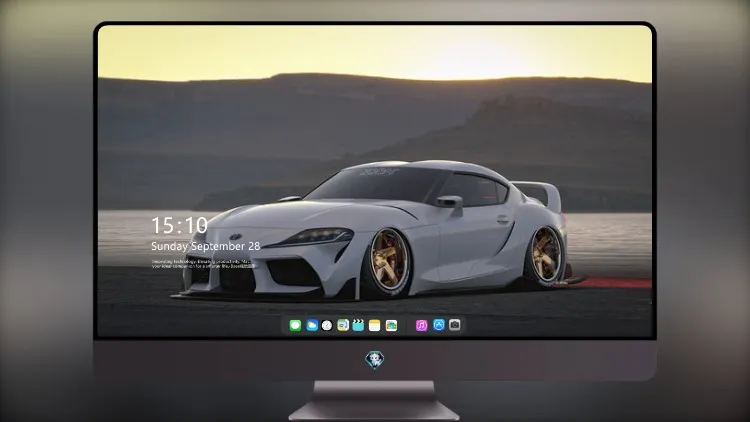Open the pink Music app in dock
750x422 pixels.
coord(421,325)
